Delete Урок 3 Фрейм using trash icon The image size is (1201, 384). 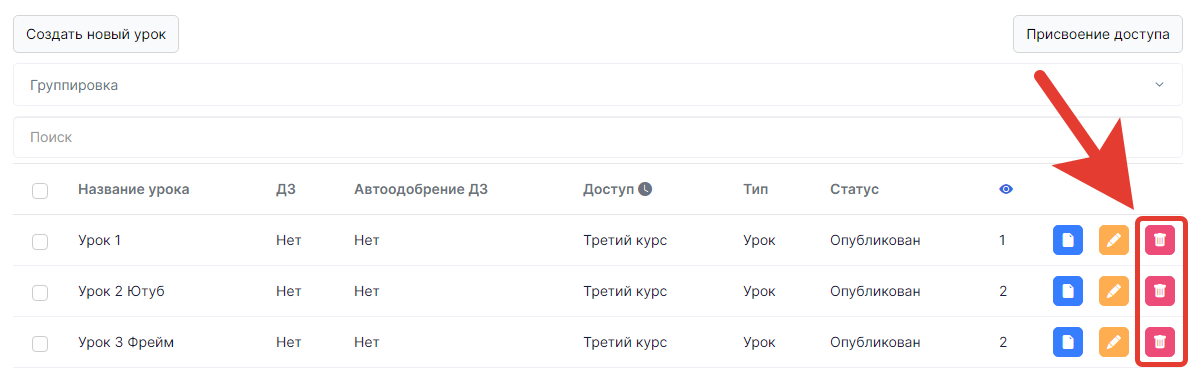coord(1159,342)
